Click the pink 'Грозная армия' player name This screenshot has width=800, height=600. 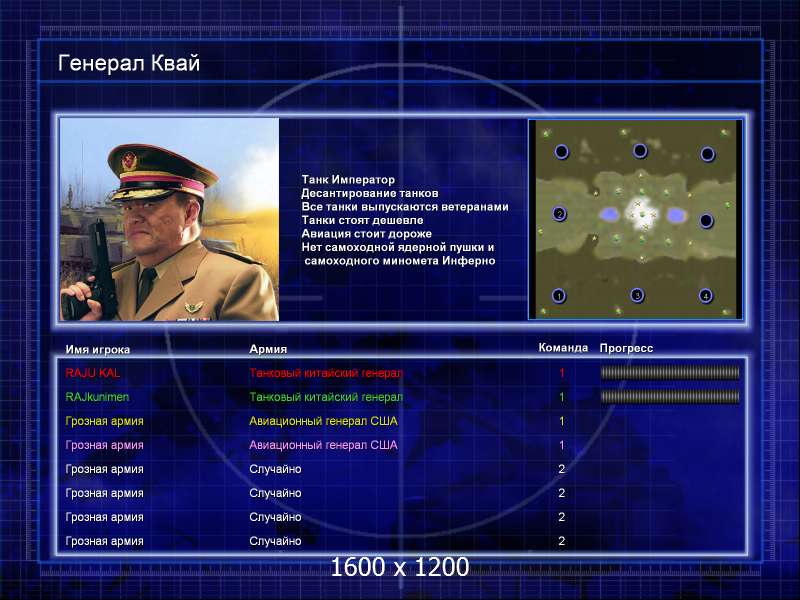(x=104, y=445)
